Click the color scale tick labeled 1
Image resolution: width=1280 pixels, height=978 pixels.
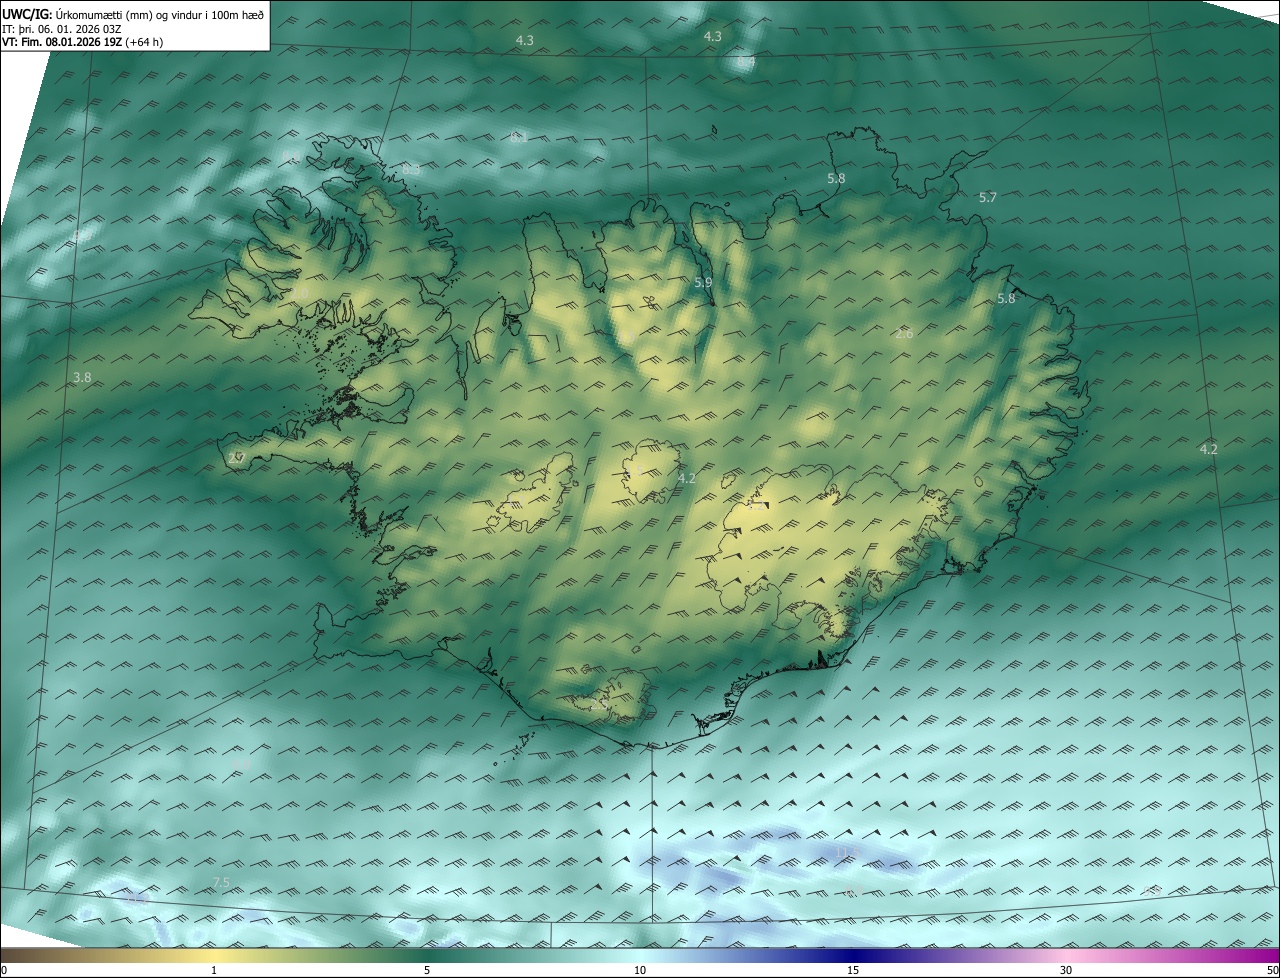(214, 970)
